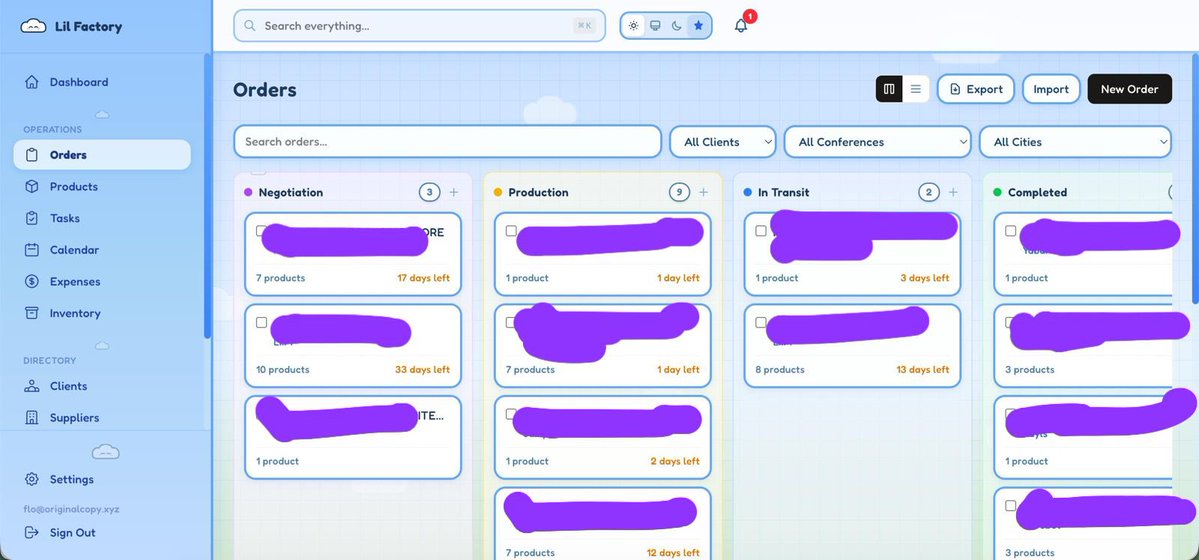The height and width of the screenshot is (560, 1199).
Task: Click the sidebar vertical scrollbar
Action: point(206,195)
